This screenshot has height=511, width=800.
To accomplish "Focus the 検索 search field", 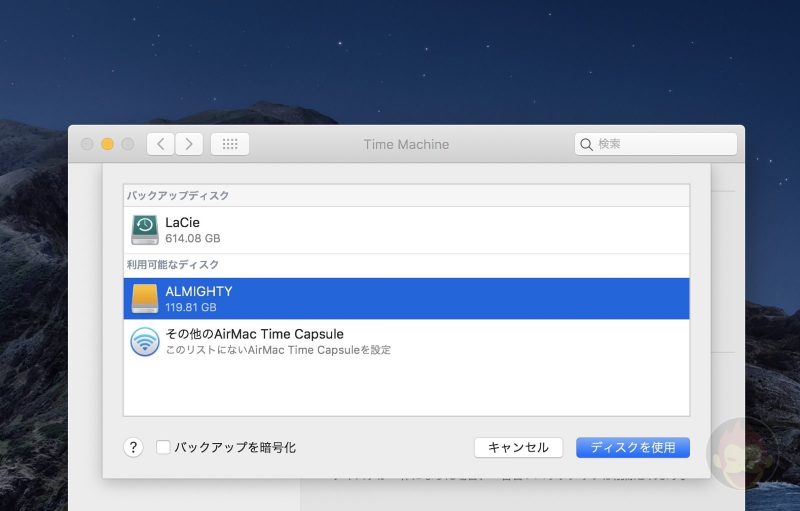I will [x=662, y=145].
